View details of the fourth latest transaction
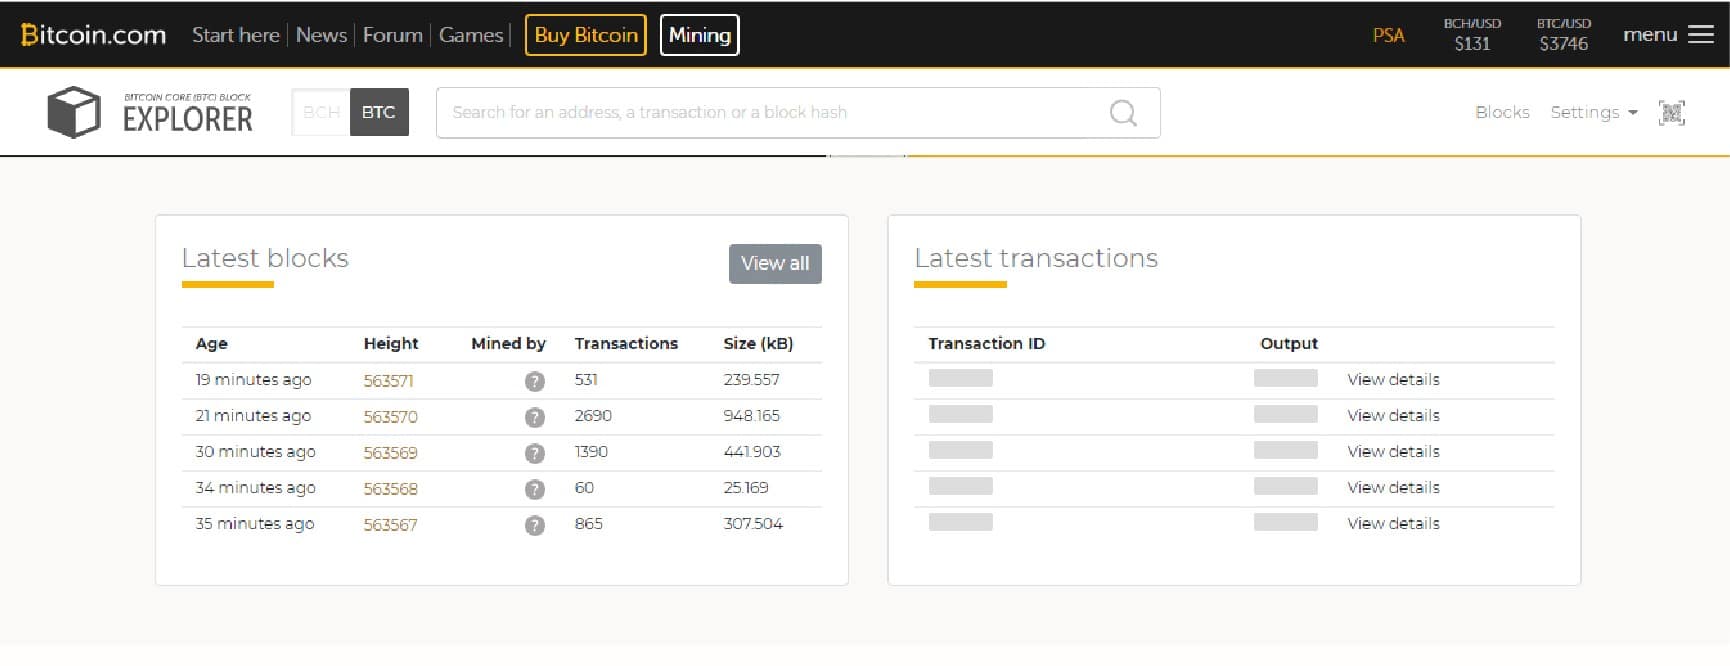Image resolution: width=1730 pixels, height=666 pixels. (1393, 488)
